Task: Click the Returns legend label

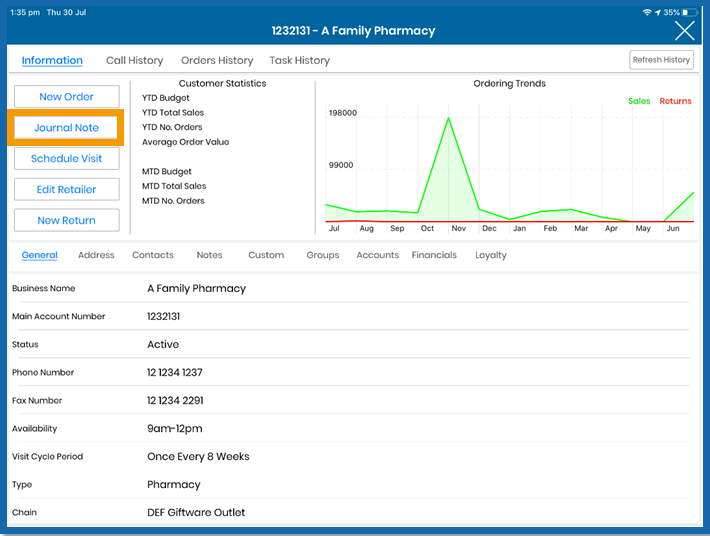Action: tap(675, 101)
